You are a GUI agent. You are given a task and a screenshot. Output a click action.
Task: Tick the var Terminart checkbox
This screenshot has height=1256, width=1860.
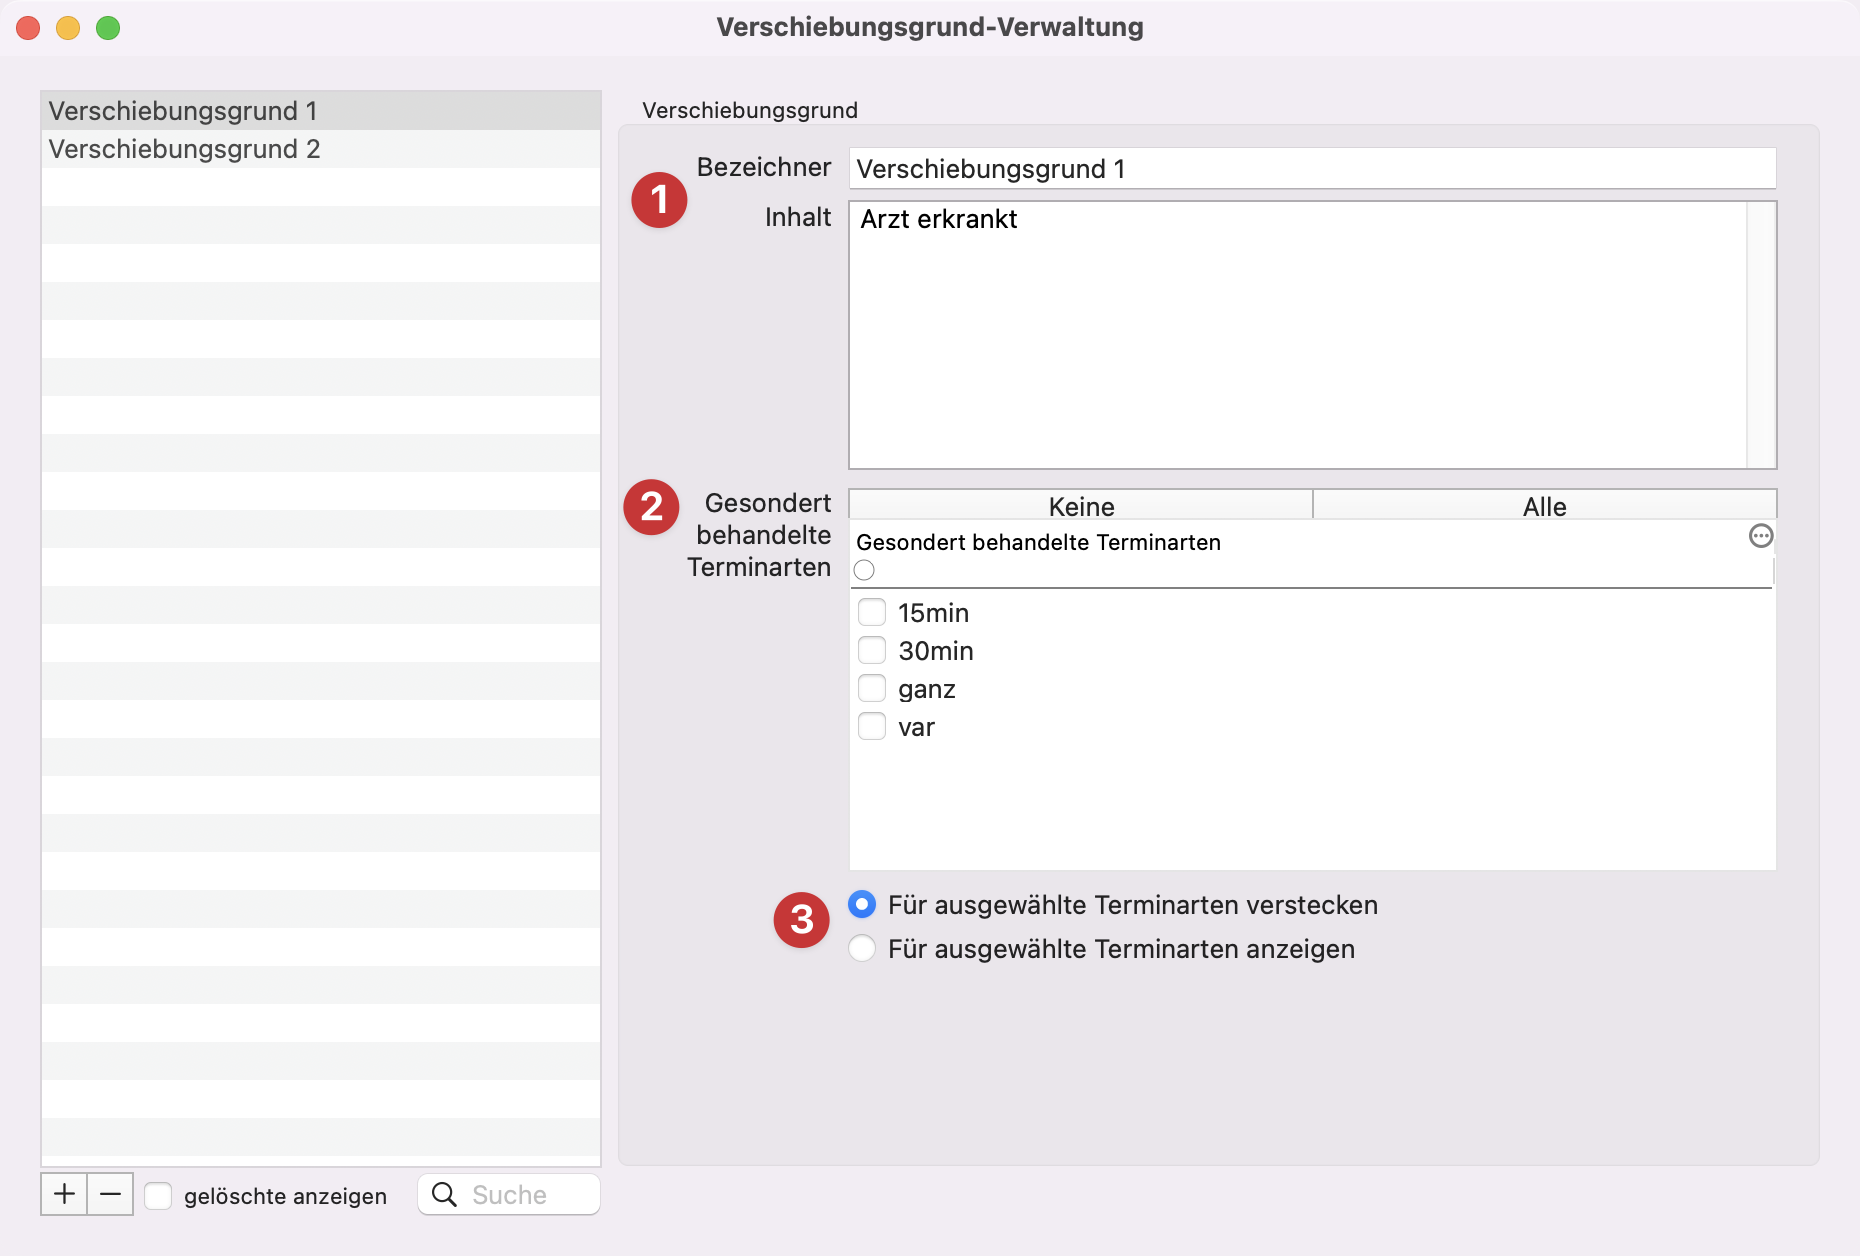point(872,726)
